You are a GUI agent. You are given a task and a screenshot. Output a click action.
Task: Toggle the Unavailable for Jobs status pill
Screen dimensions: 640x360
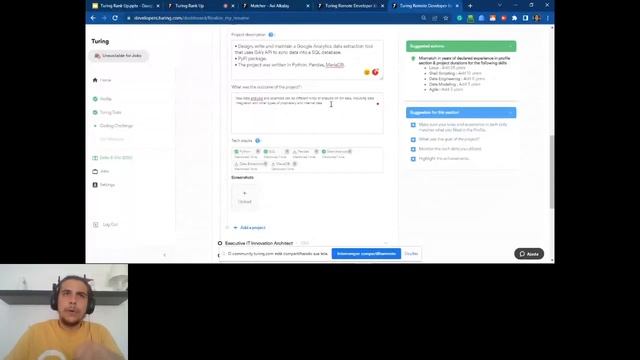pyautogui.click(x=118, y=56)
